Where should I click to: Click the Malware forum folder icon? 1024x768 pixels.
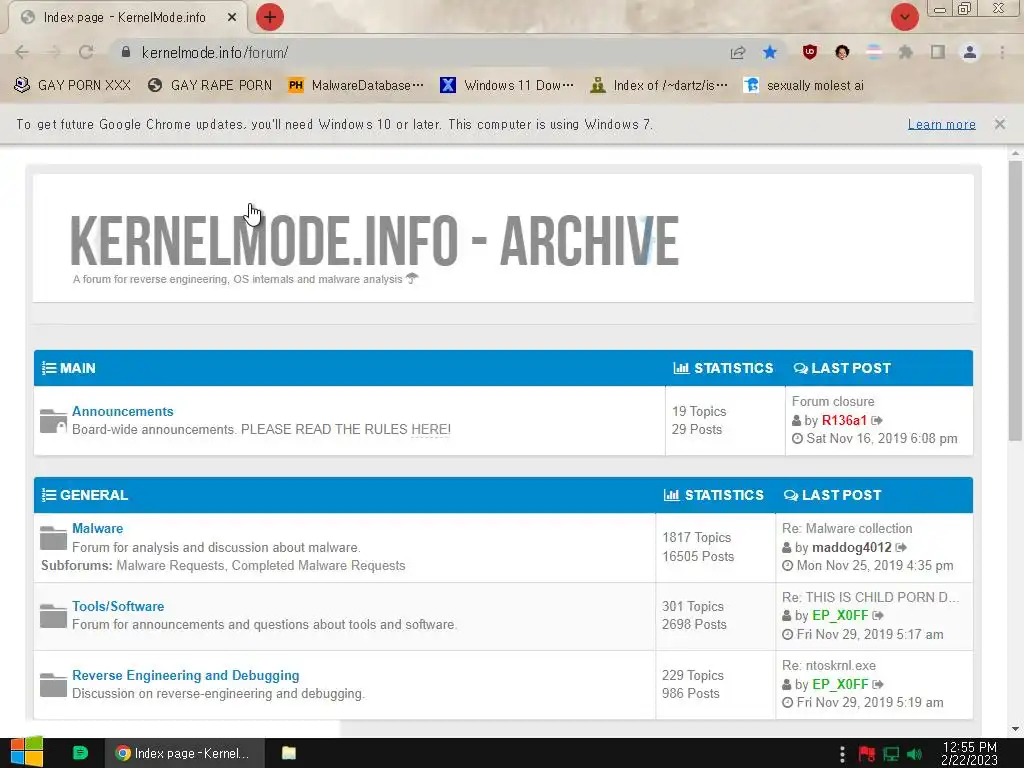[54, 538]
